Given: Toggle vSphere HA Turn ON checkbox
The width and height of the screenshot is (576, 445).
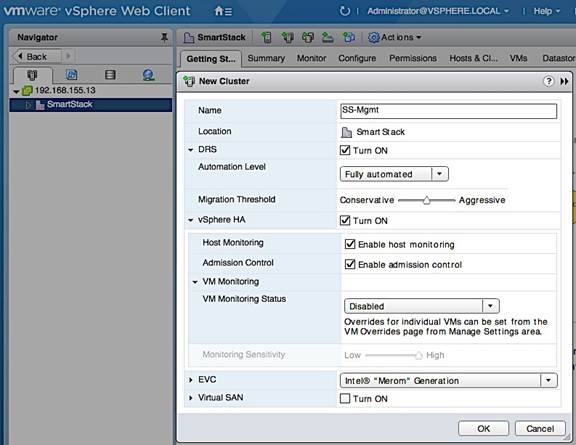Looking at the screenshot, I should (x=345, y=220).
